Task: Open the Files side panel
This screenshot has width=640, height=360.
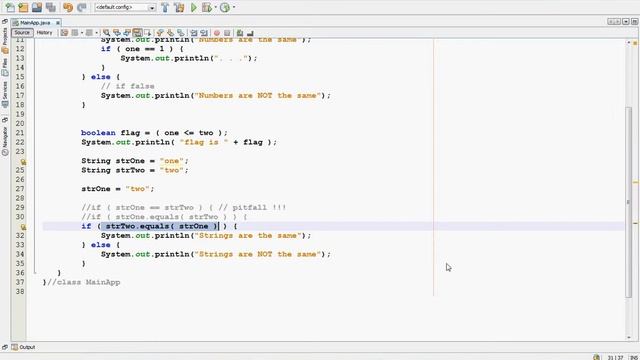Action: click(x=5, y=67)
